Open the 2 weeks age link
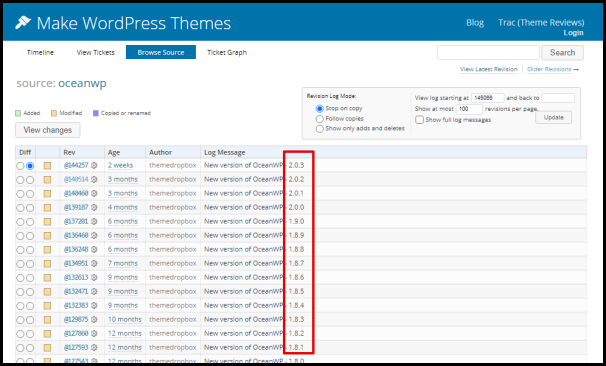This screenshot has width=606, height=366. (x=121, y=165)
